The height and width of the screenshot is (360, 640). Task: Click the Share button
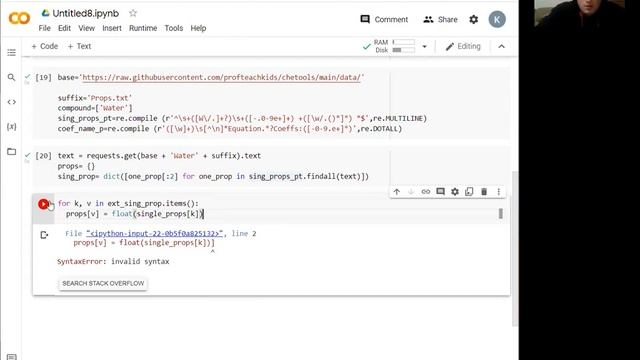(440, 19)
